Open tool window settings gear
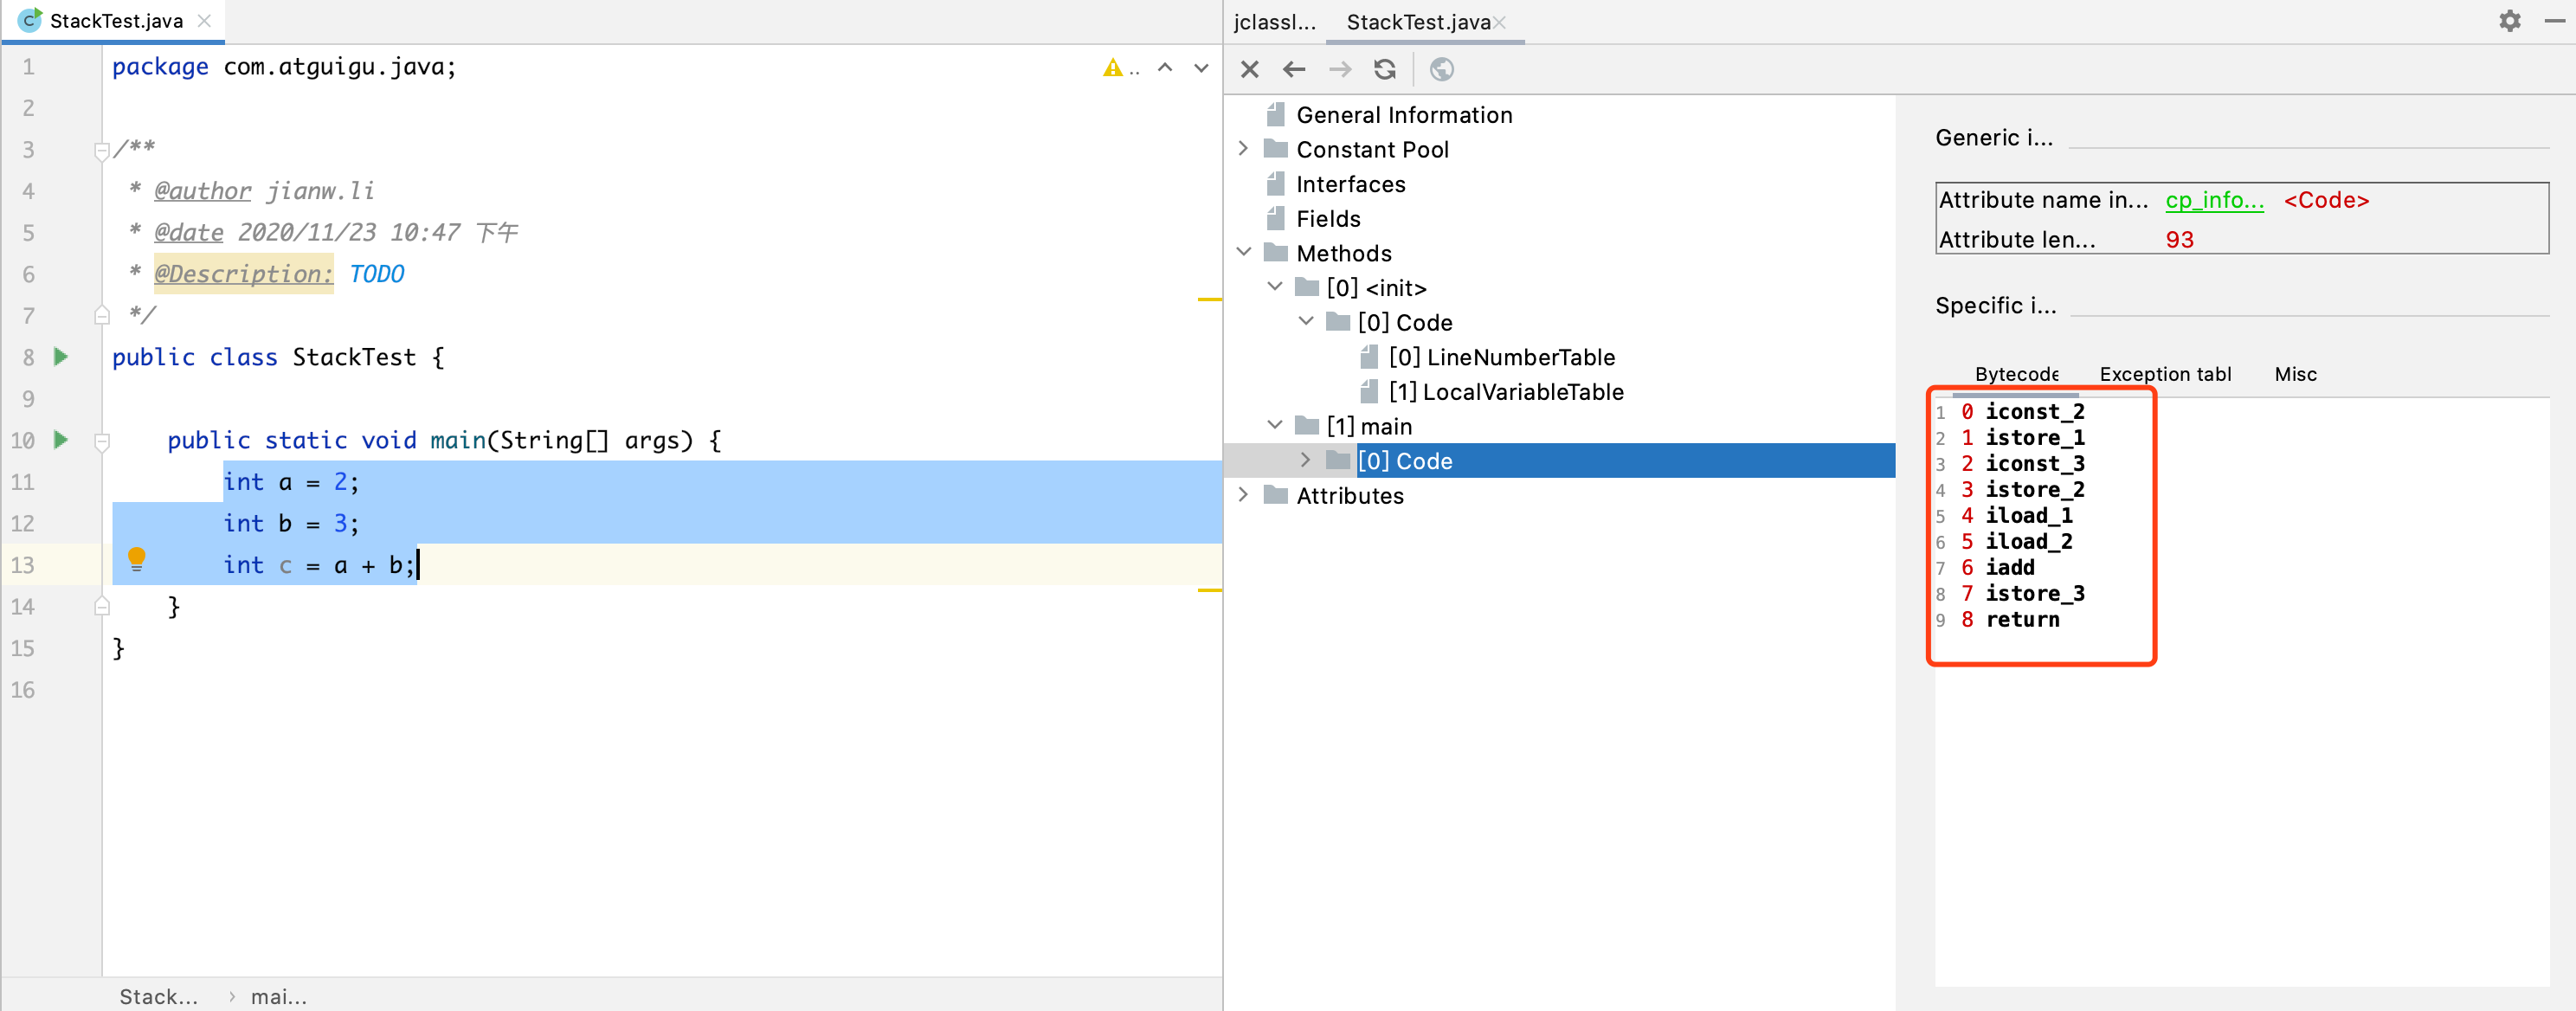Image resolution: width=2576 pixels, height=1011 pixels. 2510,21
